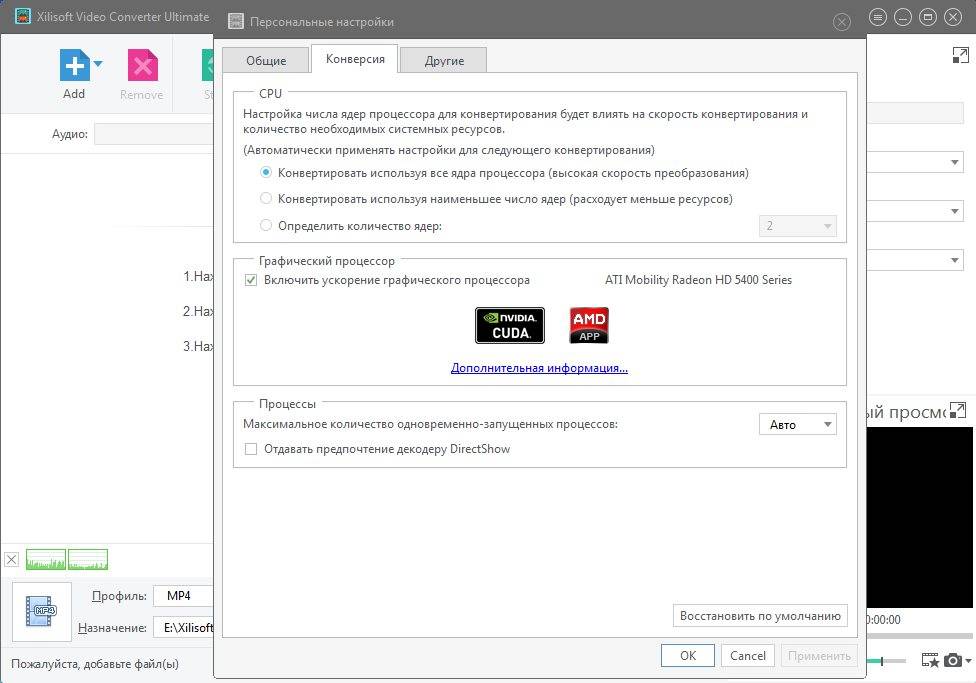
Task: Open the 'Авто' max processes dropdown
Action: pyautogui.click(x=797, y=425)
